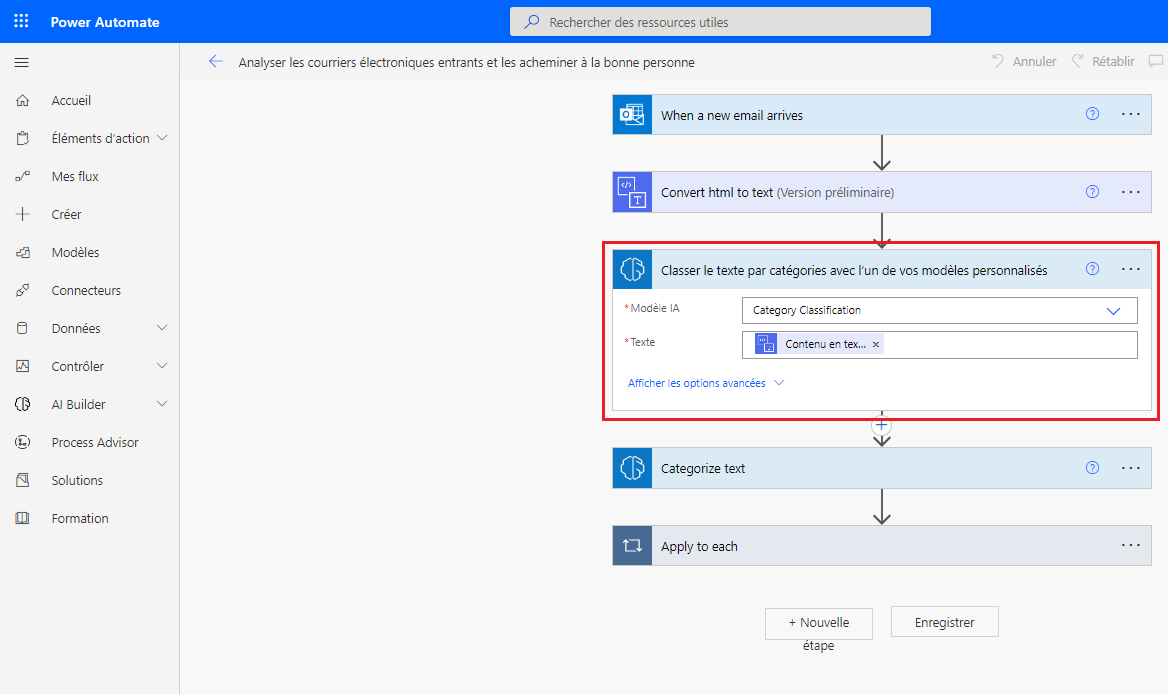The width and height of the screenshot is (1168, 694).
Task: Open the app launcher waffle icon
Action: [22, 21]
